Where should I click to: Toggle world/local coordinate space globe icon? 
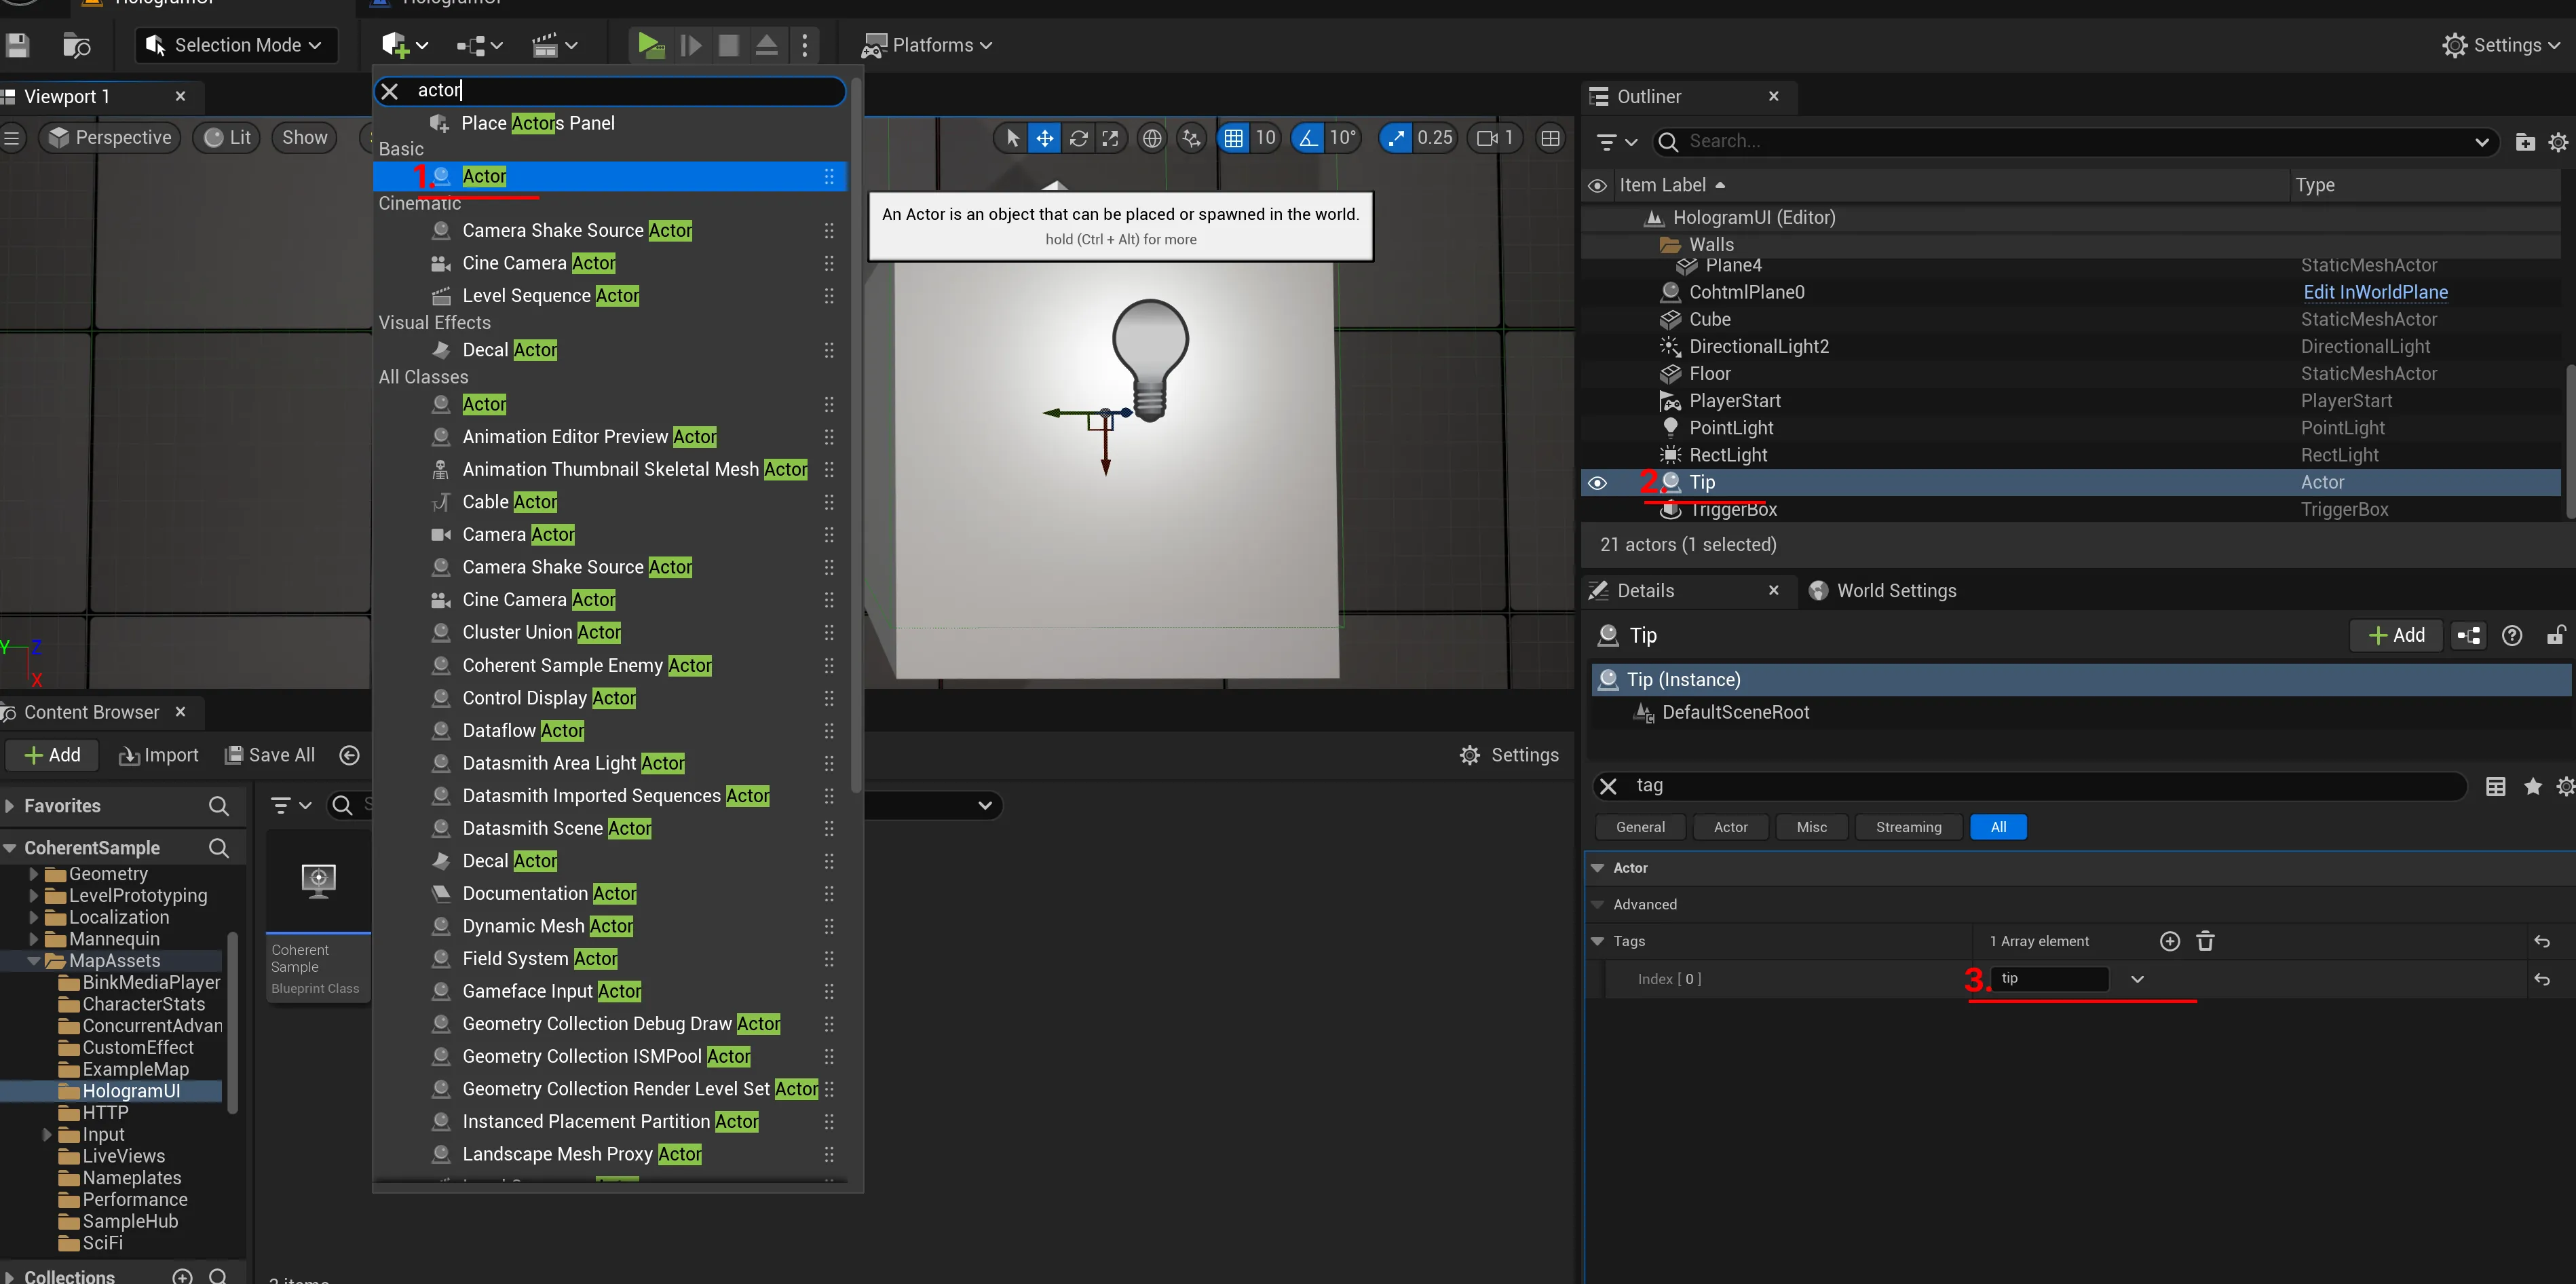pos(1152,138)
